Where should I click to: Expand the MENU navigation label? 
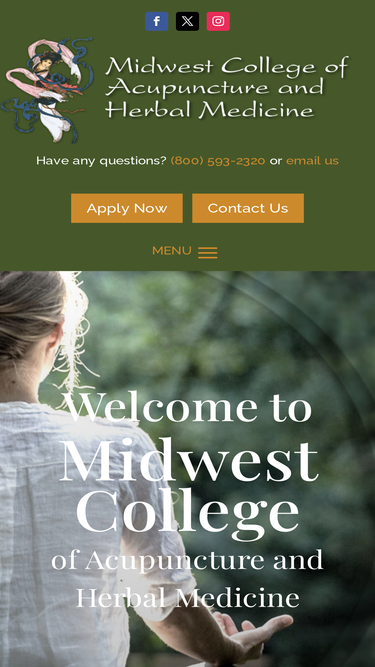coord(172,251)
